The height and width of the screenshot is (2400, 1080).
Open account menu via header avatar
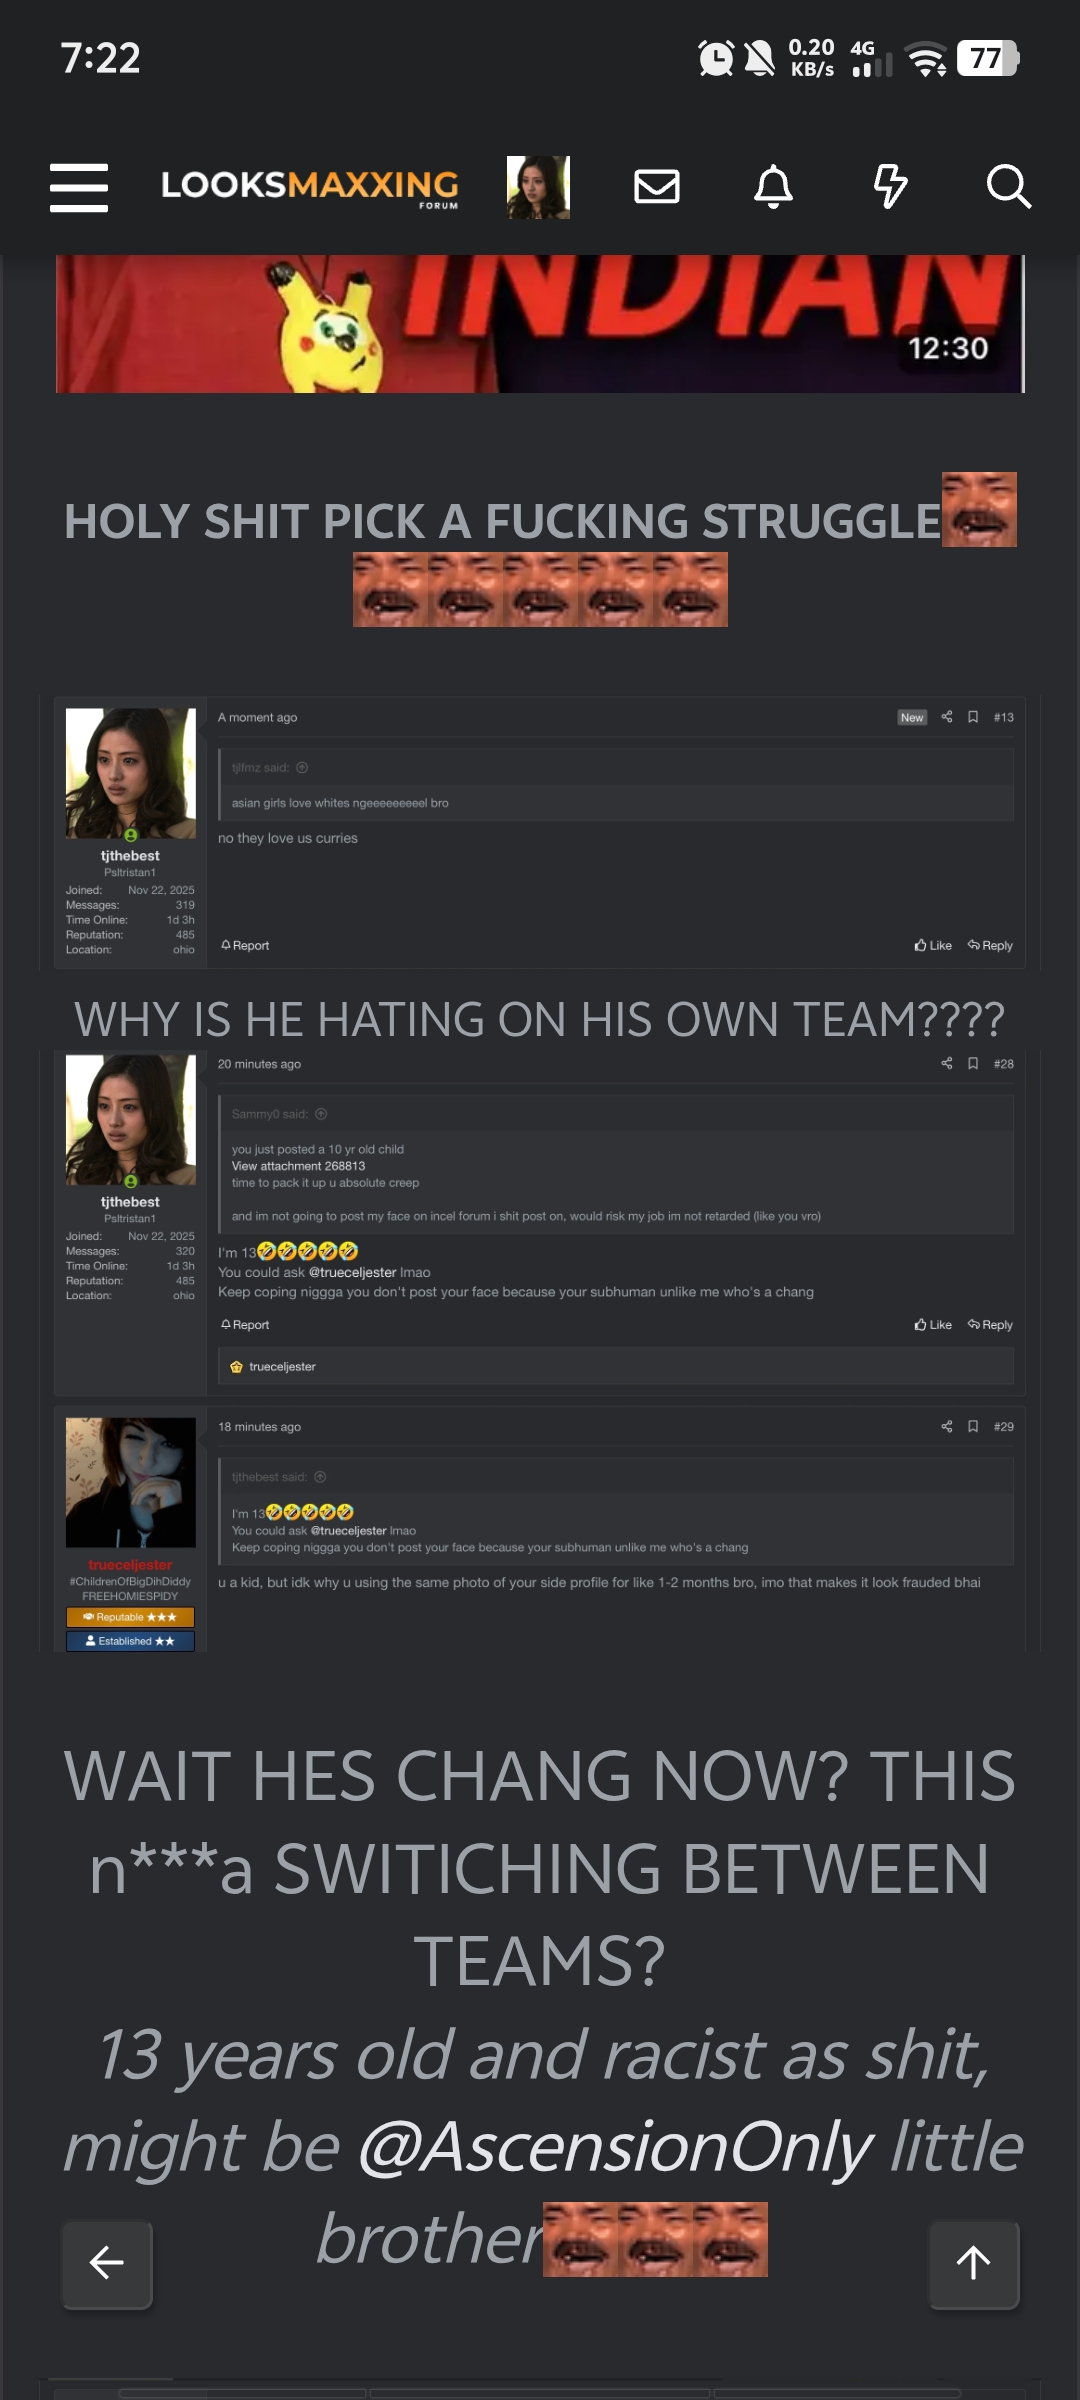point(538,187)
